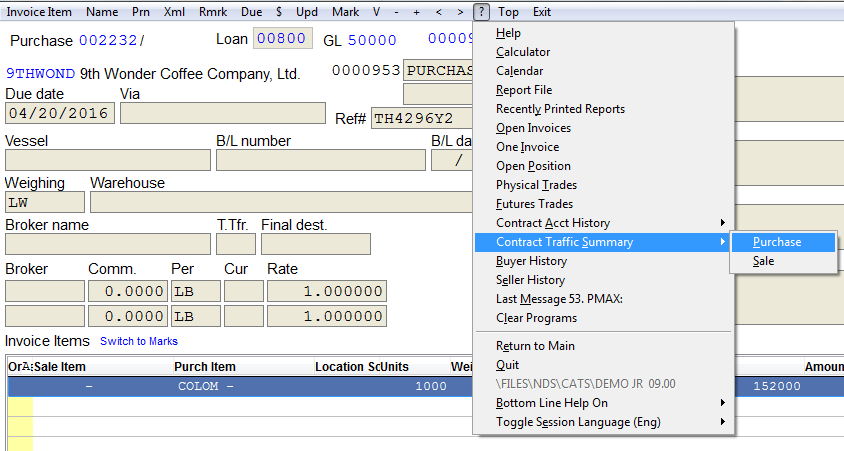Choose Clear Programs from the menu
Image resolution: width=844 pixels, height=451 pixels.
pos(603,318)
